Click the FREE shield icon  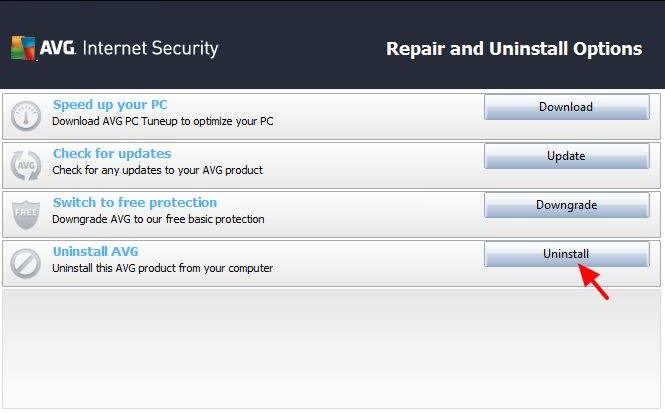click(26, 214)
